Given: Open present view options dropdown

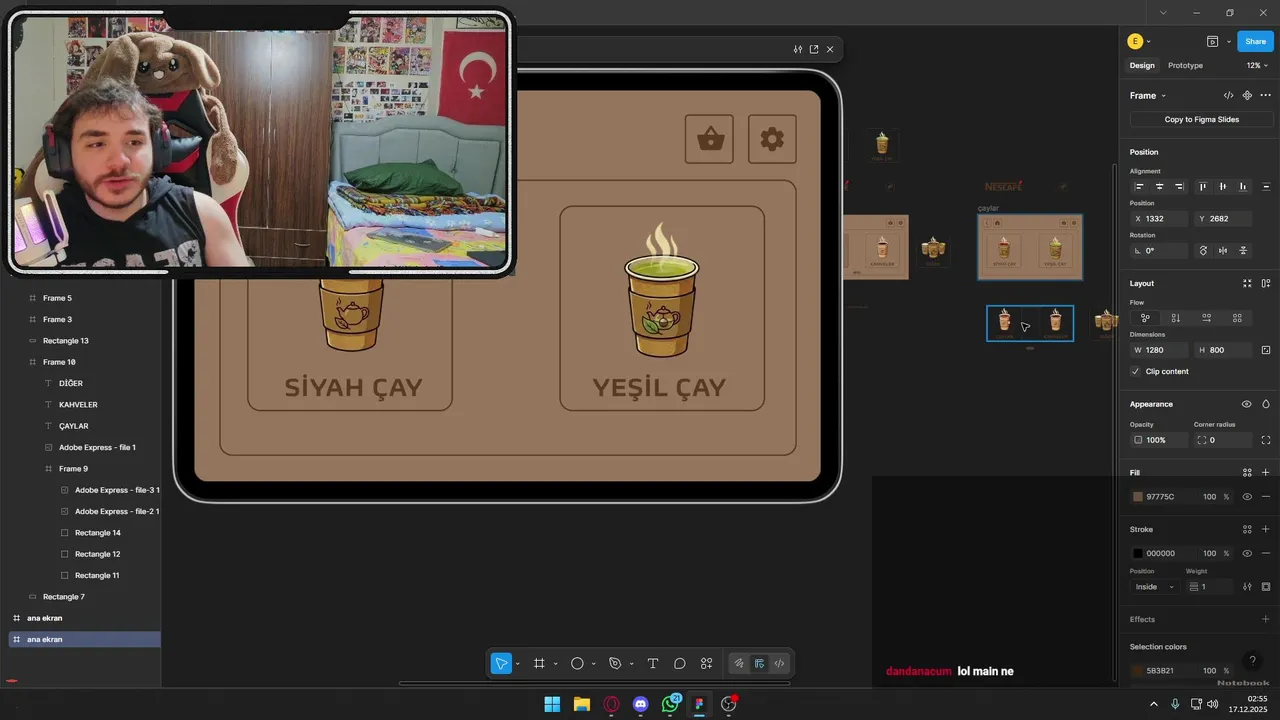Looking at the screenshot, I should tap(1227, 42).
